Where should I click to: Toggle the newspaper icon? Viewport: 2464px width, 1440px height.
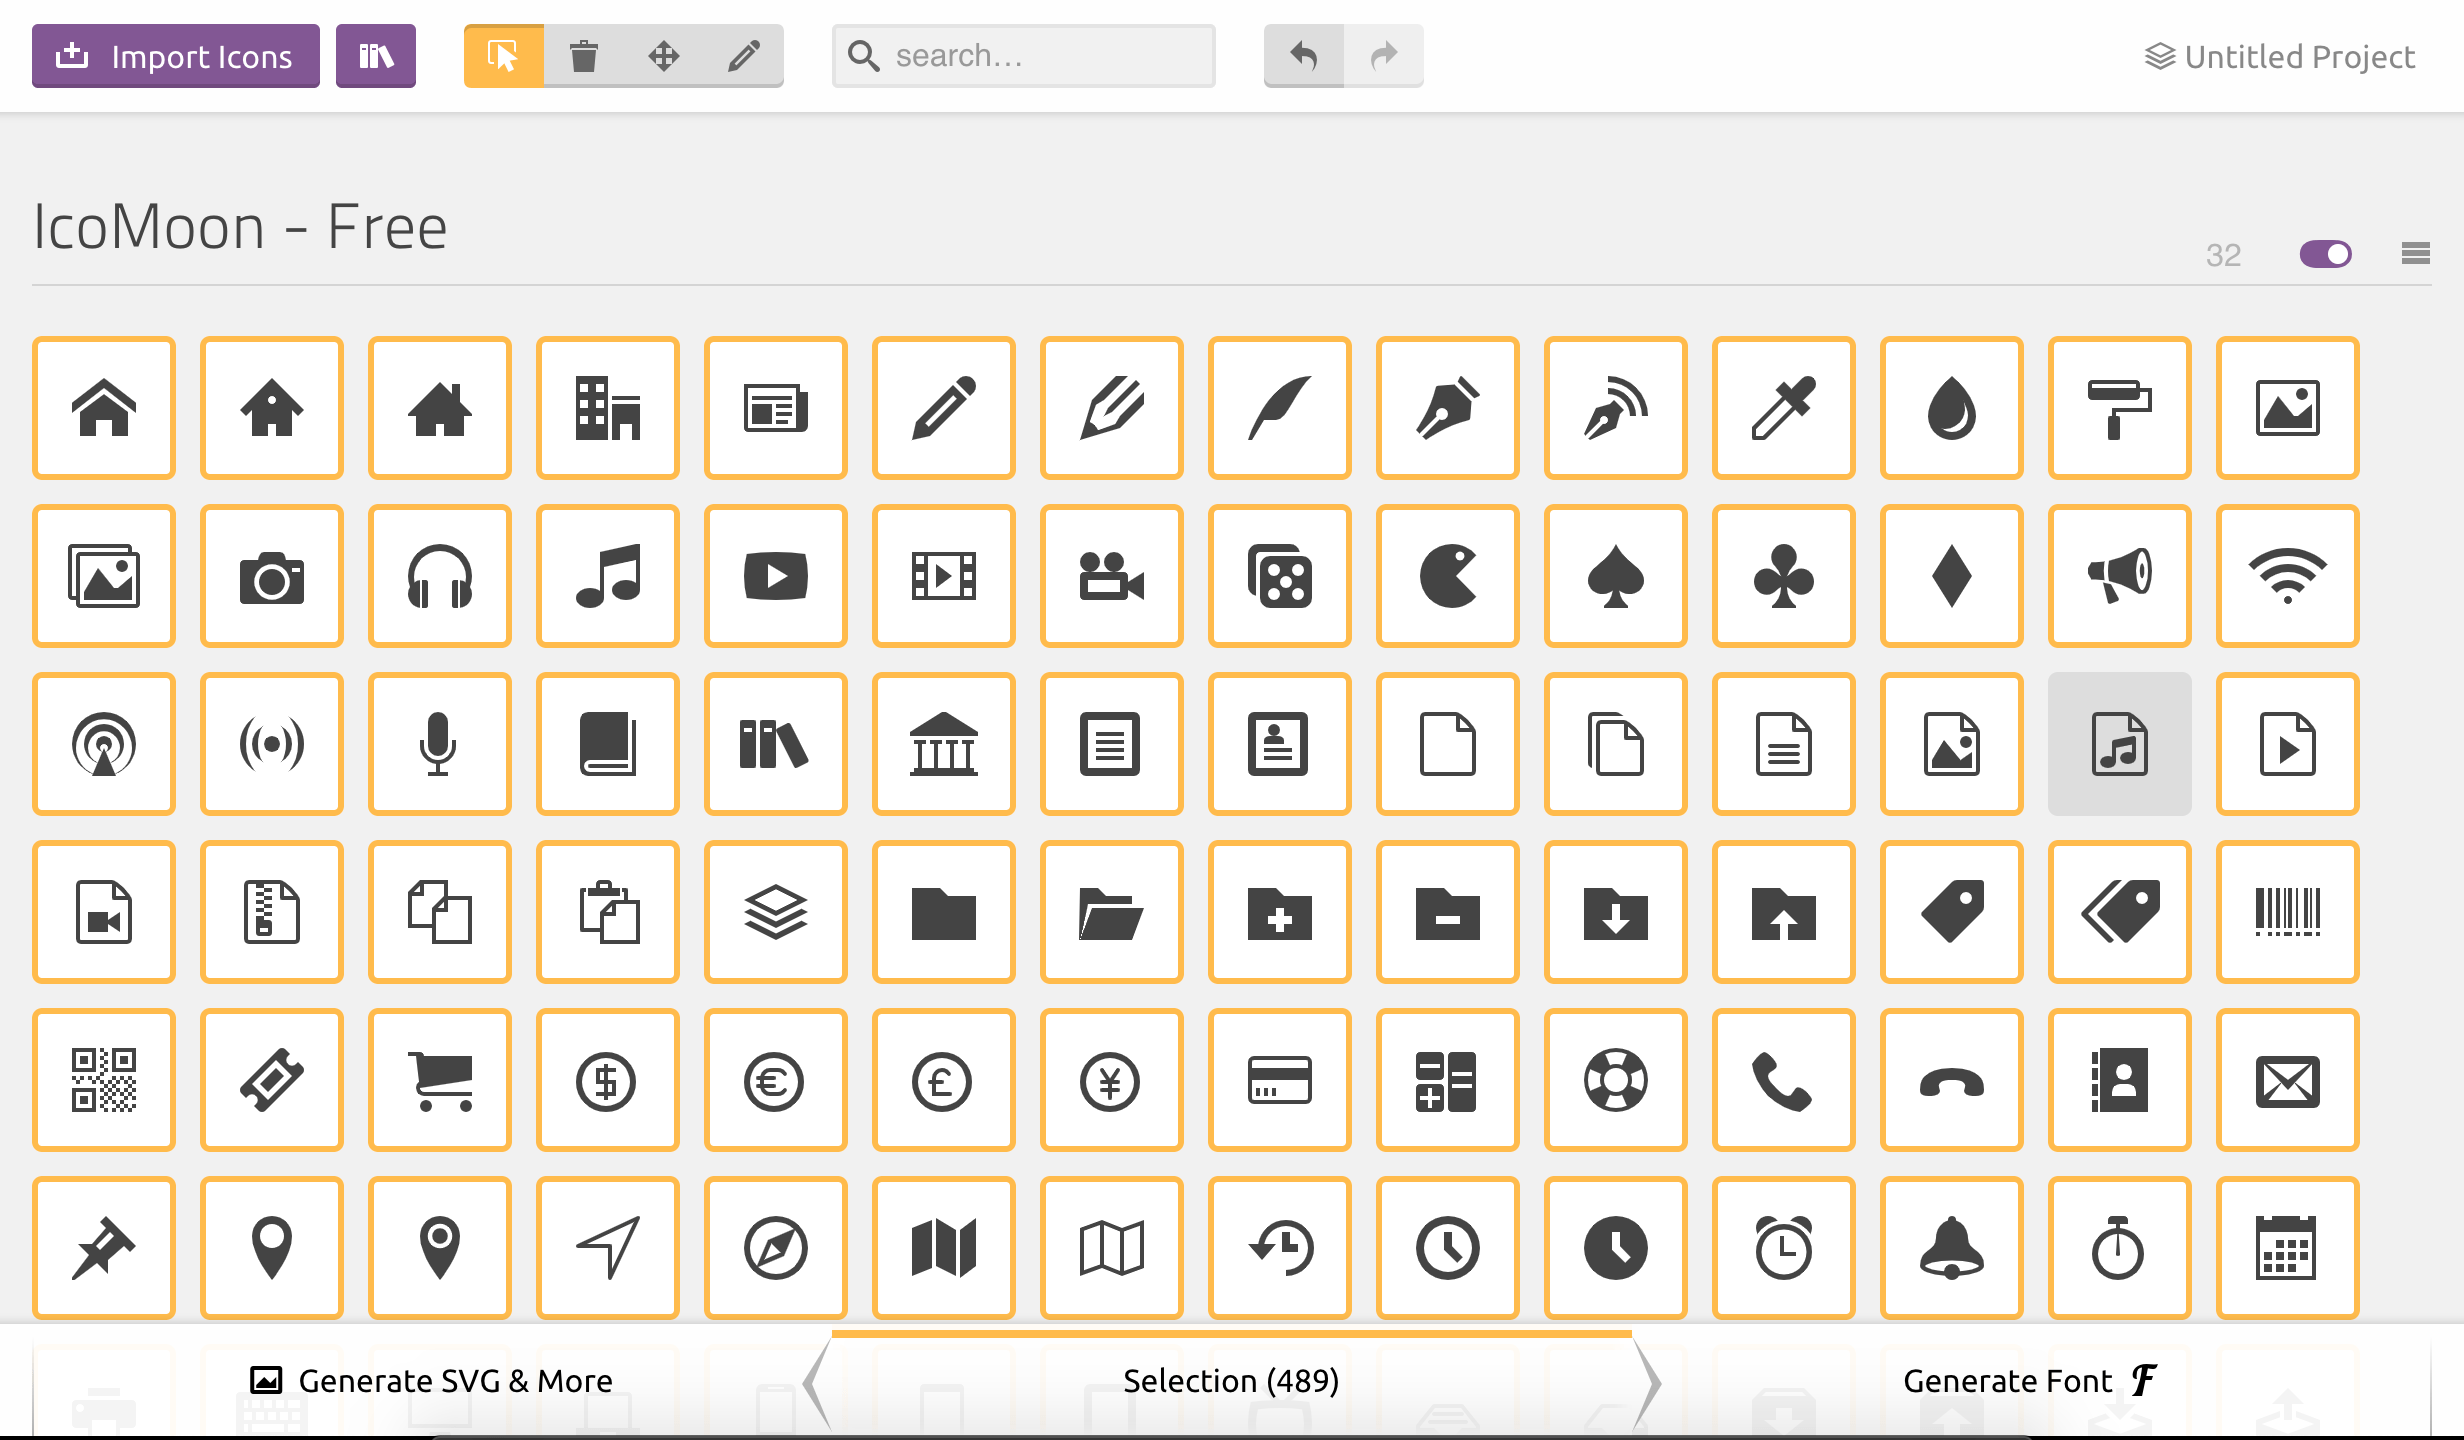coord(776,408)
